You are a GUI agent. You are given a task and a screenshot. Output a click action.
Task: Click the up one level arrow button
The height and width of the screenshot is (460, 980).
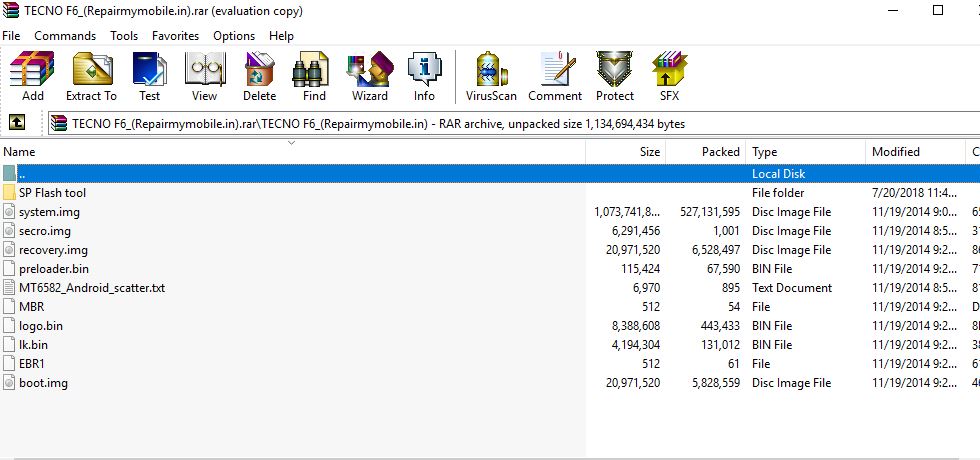17,123
